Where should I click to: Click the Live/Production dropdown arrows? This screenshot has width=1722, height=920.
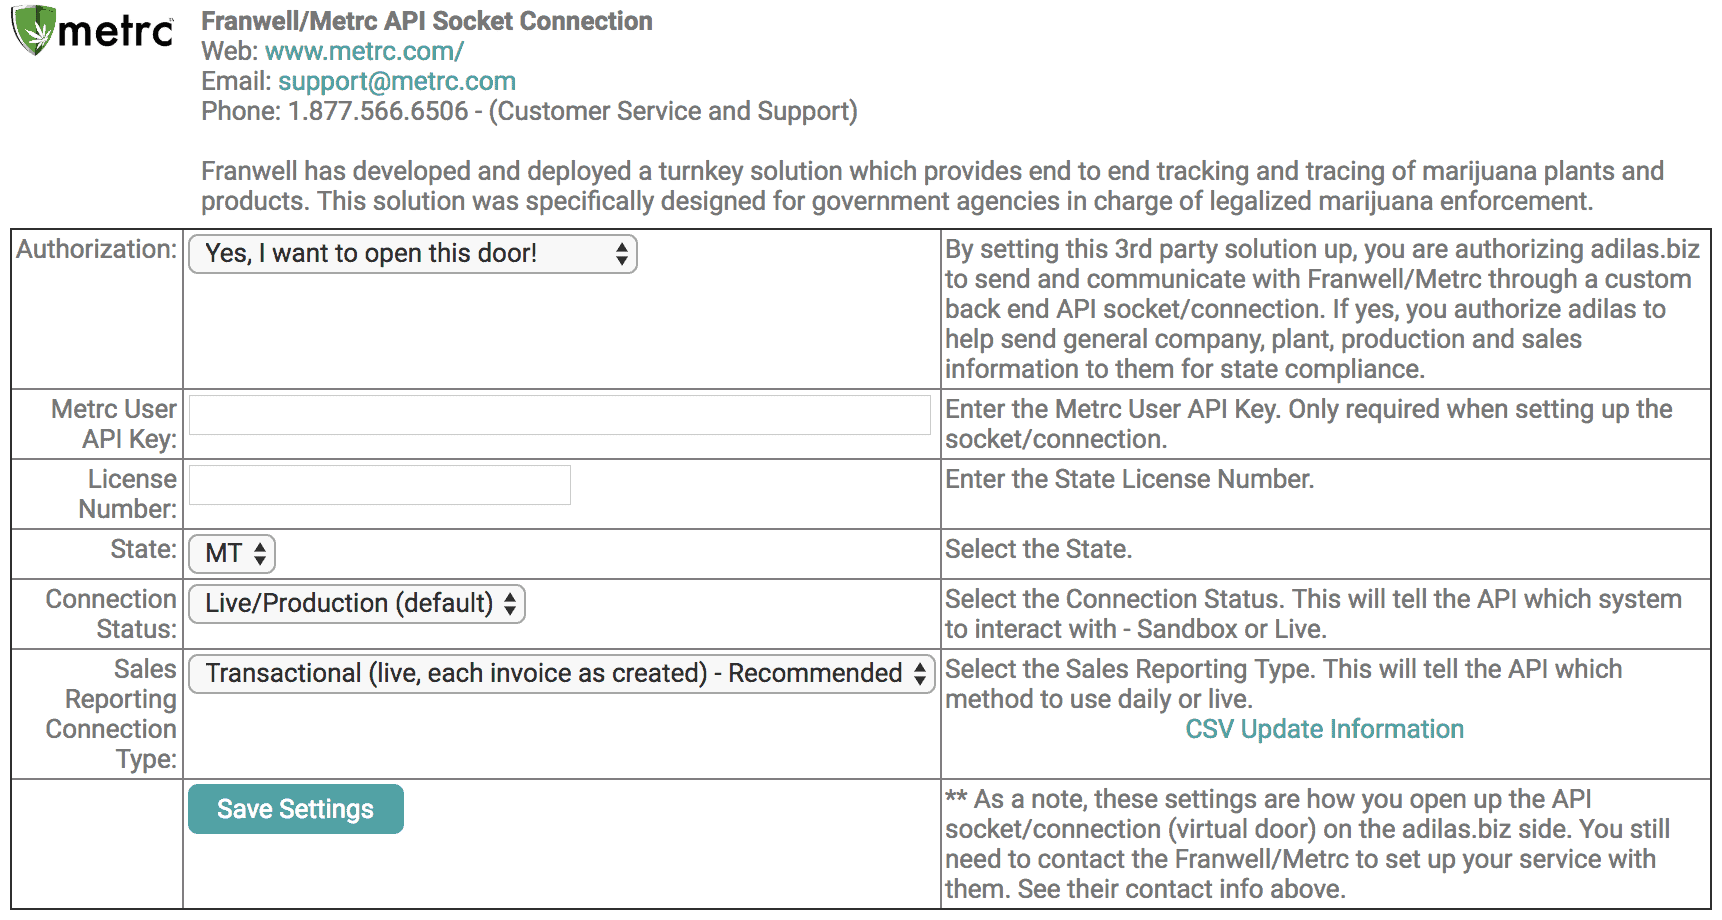click(x=510, y=604)
